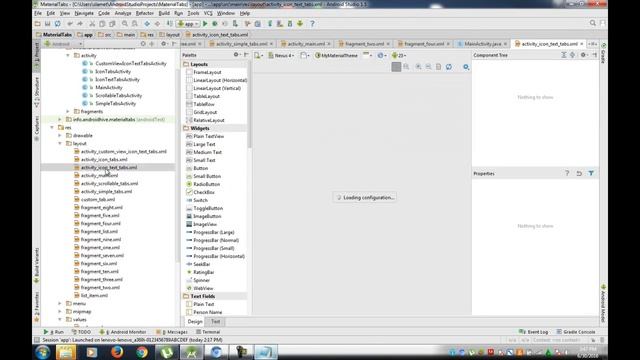Click the uTorrent taskbar icon
640x360 pixels.
click(167, 352)
